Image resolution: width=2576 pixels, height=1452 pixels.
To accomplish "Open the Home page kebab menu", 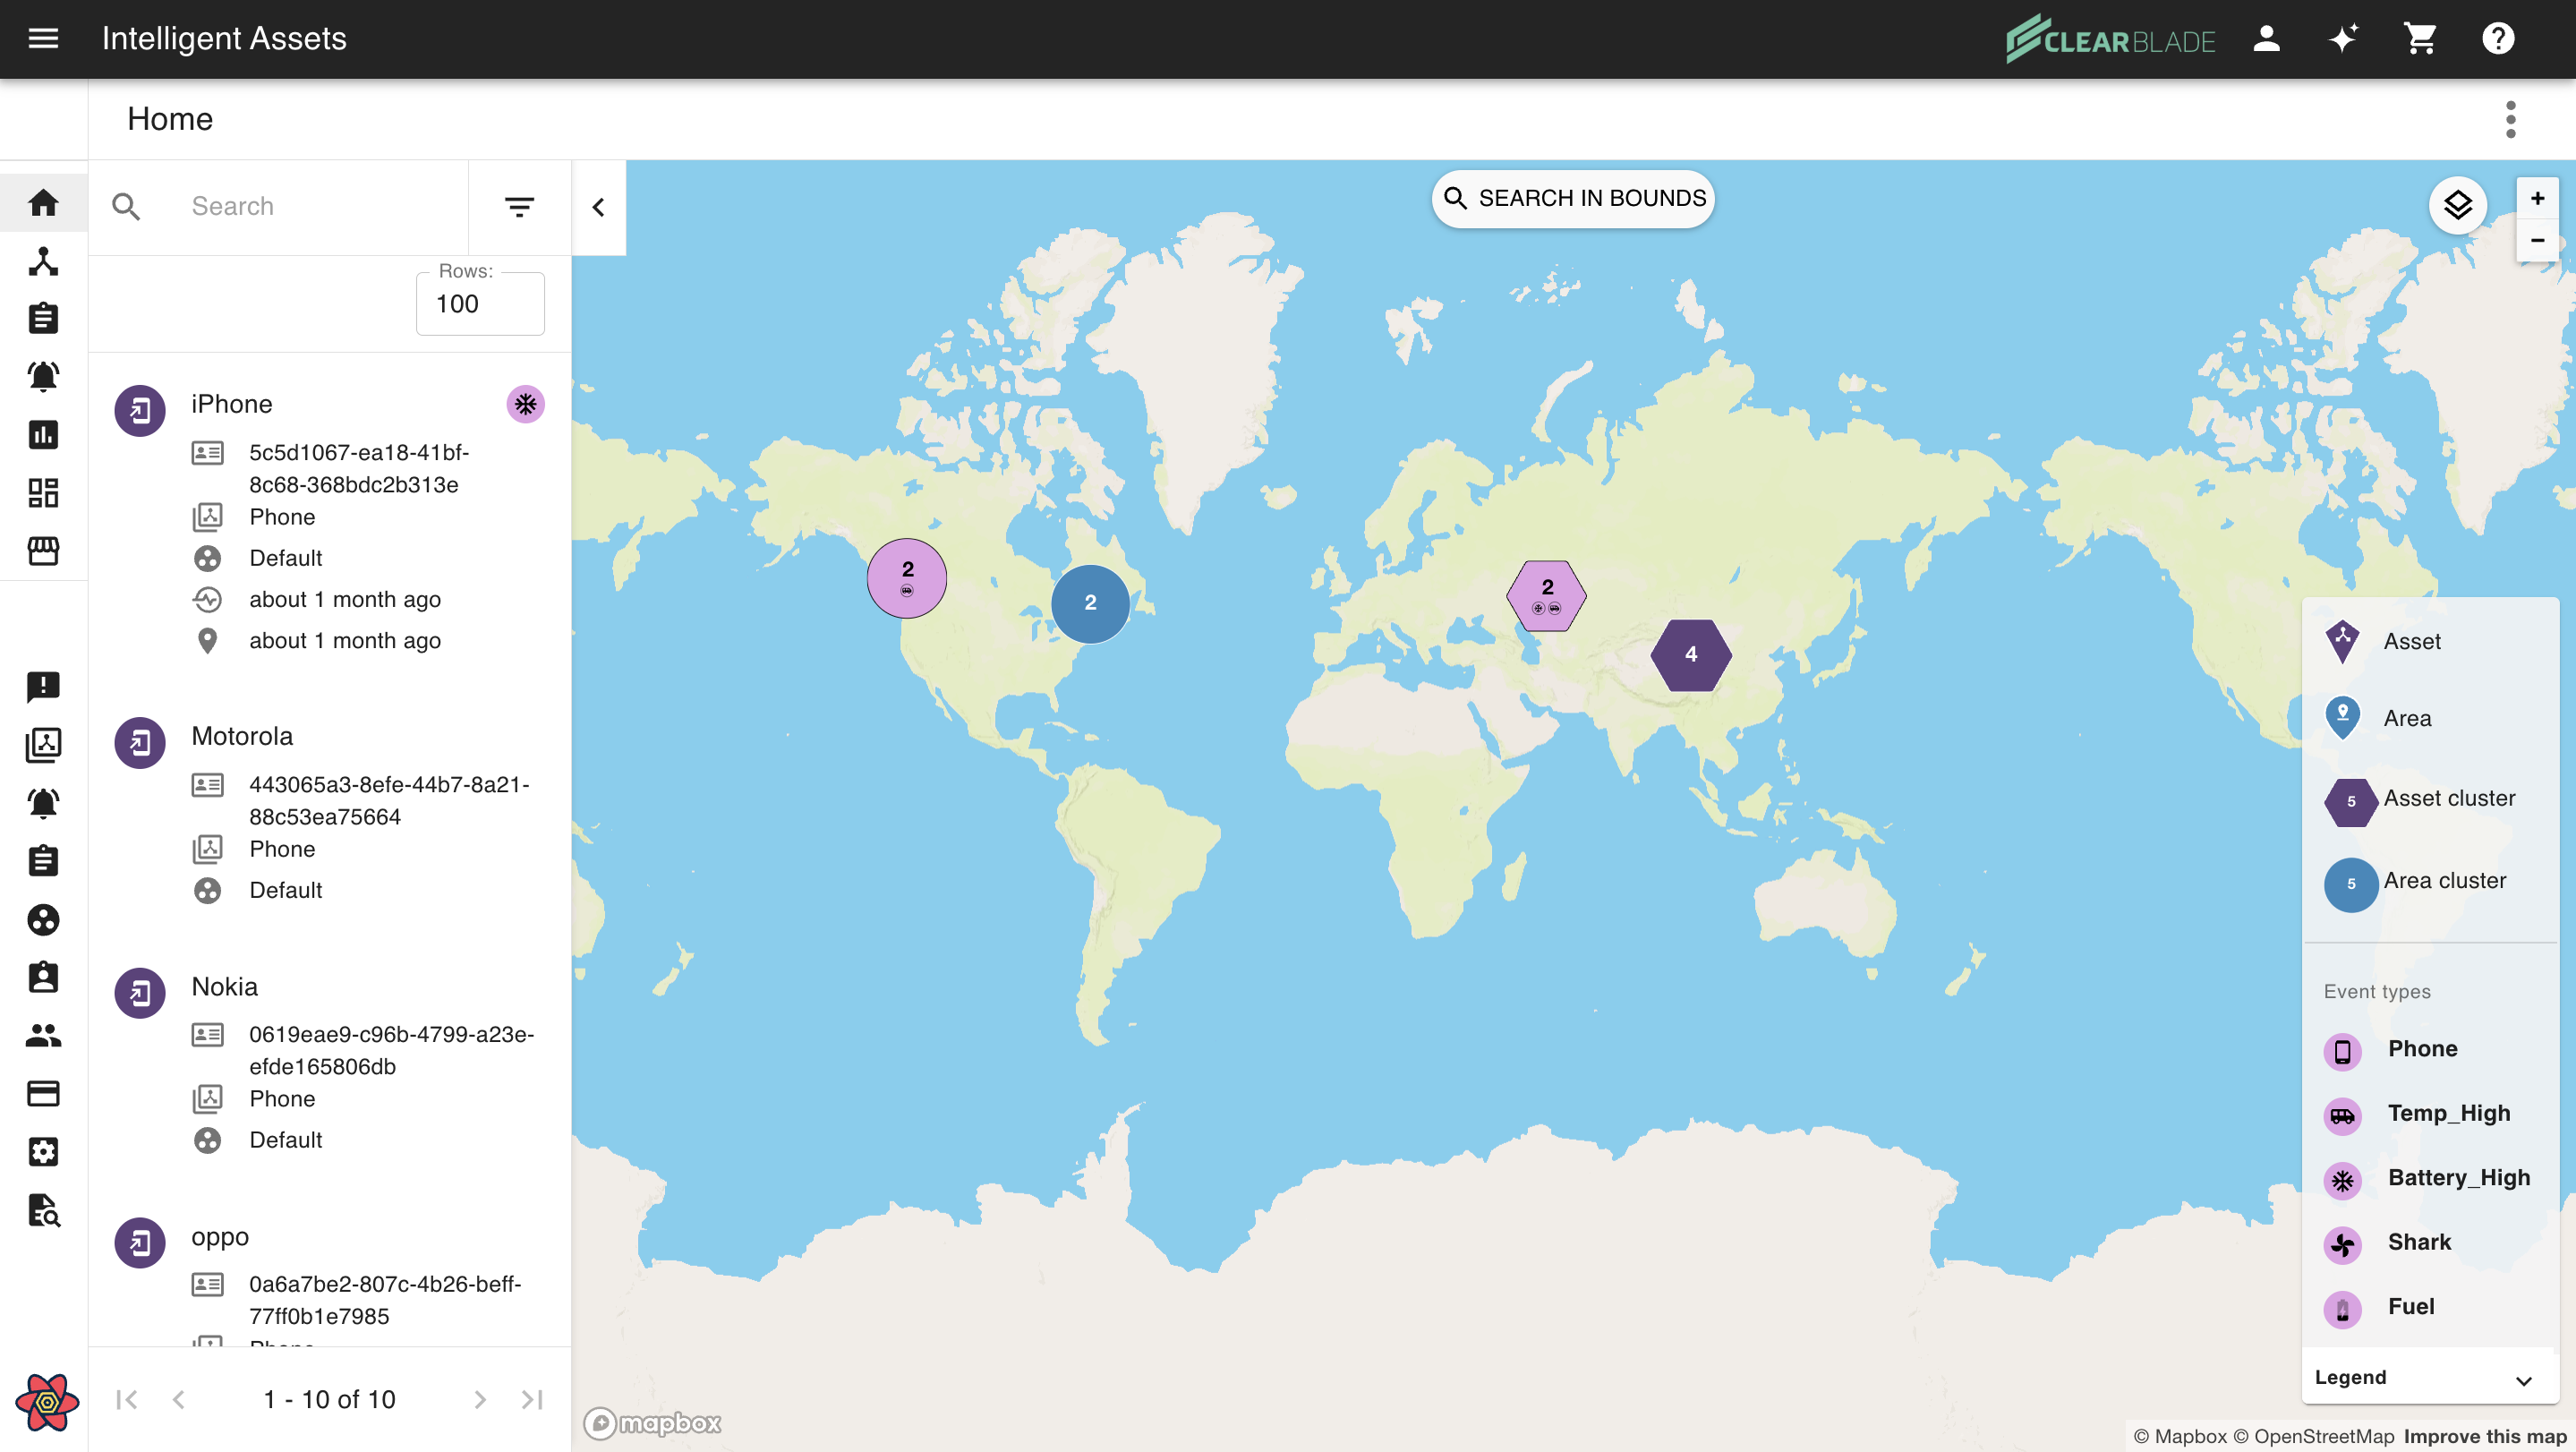I will tap(2510, 120).
